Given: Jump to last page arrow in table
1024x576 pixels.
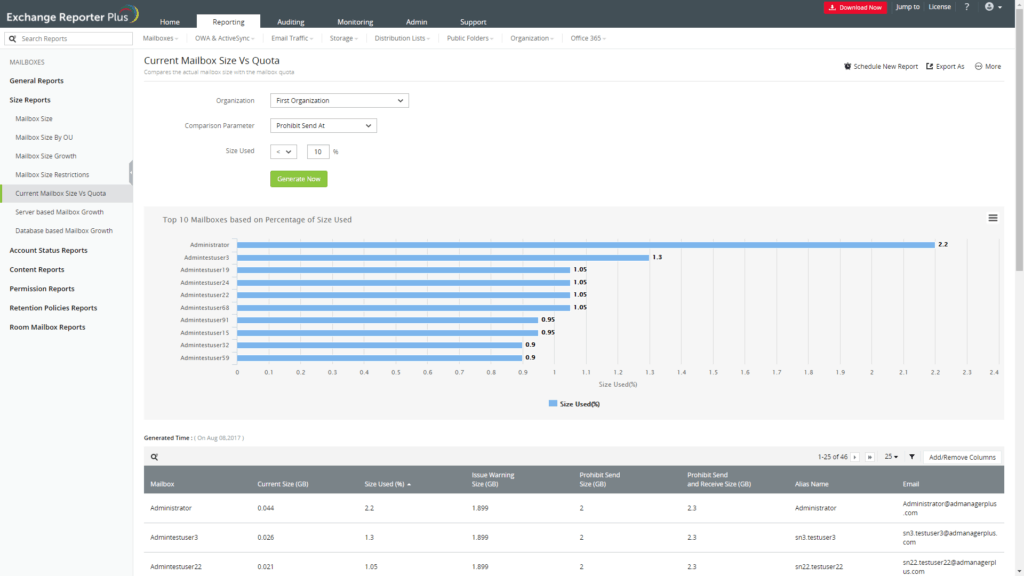Looking at the screenshot, I should pos(870,457).
